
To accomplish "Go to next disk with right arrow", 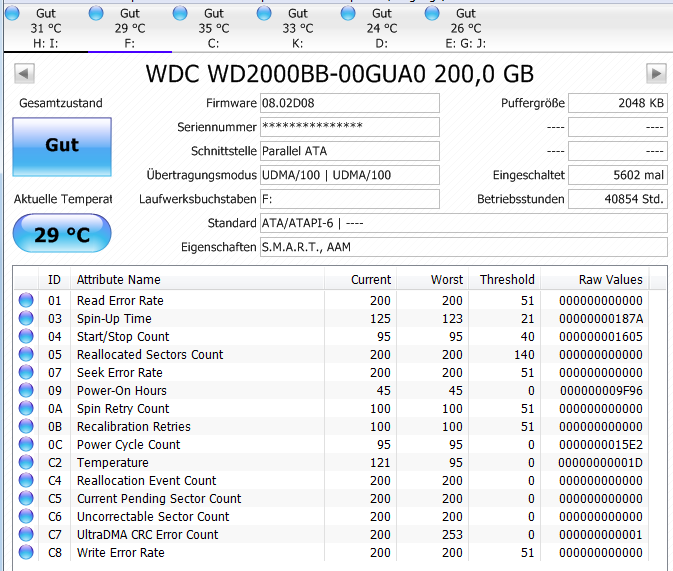I will (656, 74).
